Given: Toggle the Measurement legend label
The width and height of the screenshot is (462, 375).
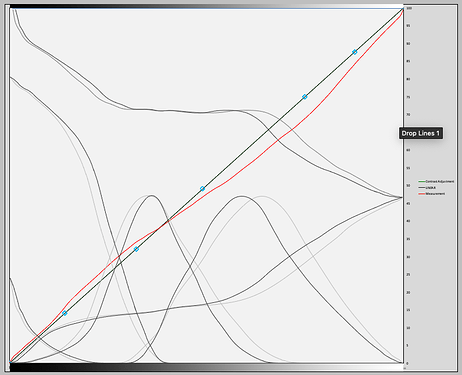Looking at the screenshot, I should (x=435, y=194).
